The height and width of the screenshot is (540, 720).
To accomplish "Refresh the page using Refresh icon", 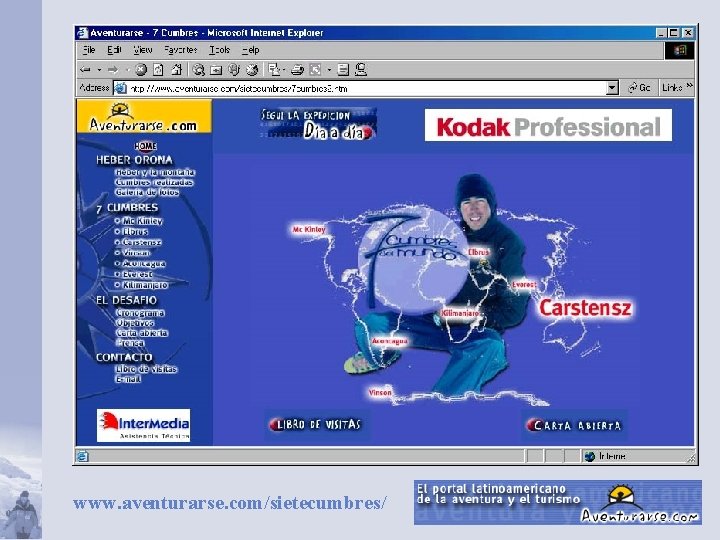I will click(158, 70).
